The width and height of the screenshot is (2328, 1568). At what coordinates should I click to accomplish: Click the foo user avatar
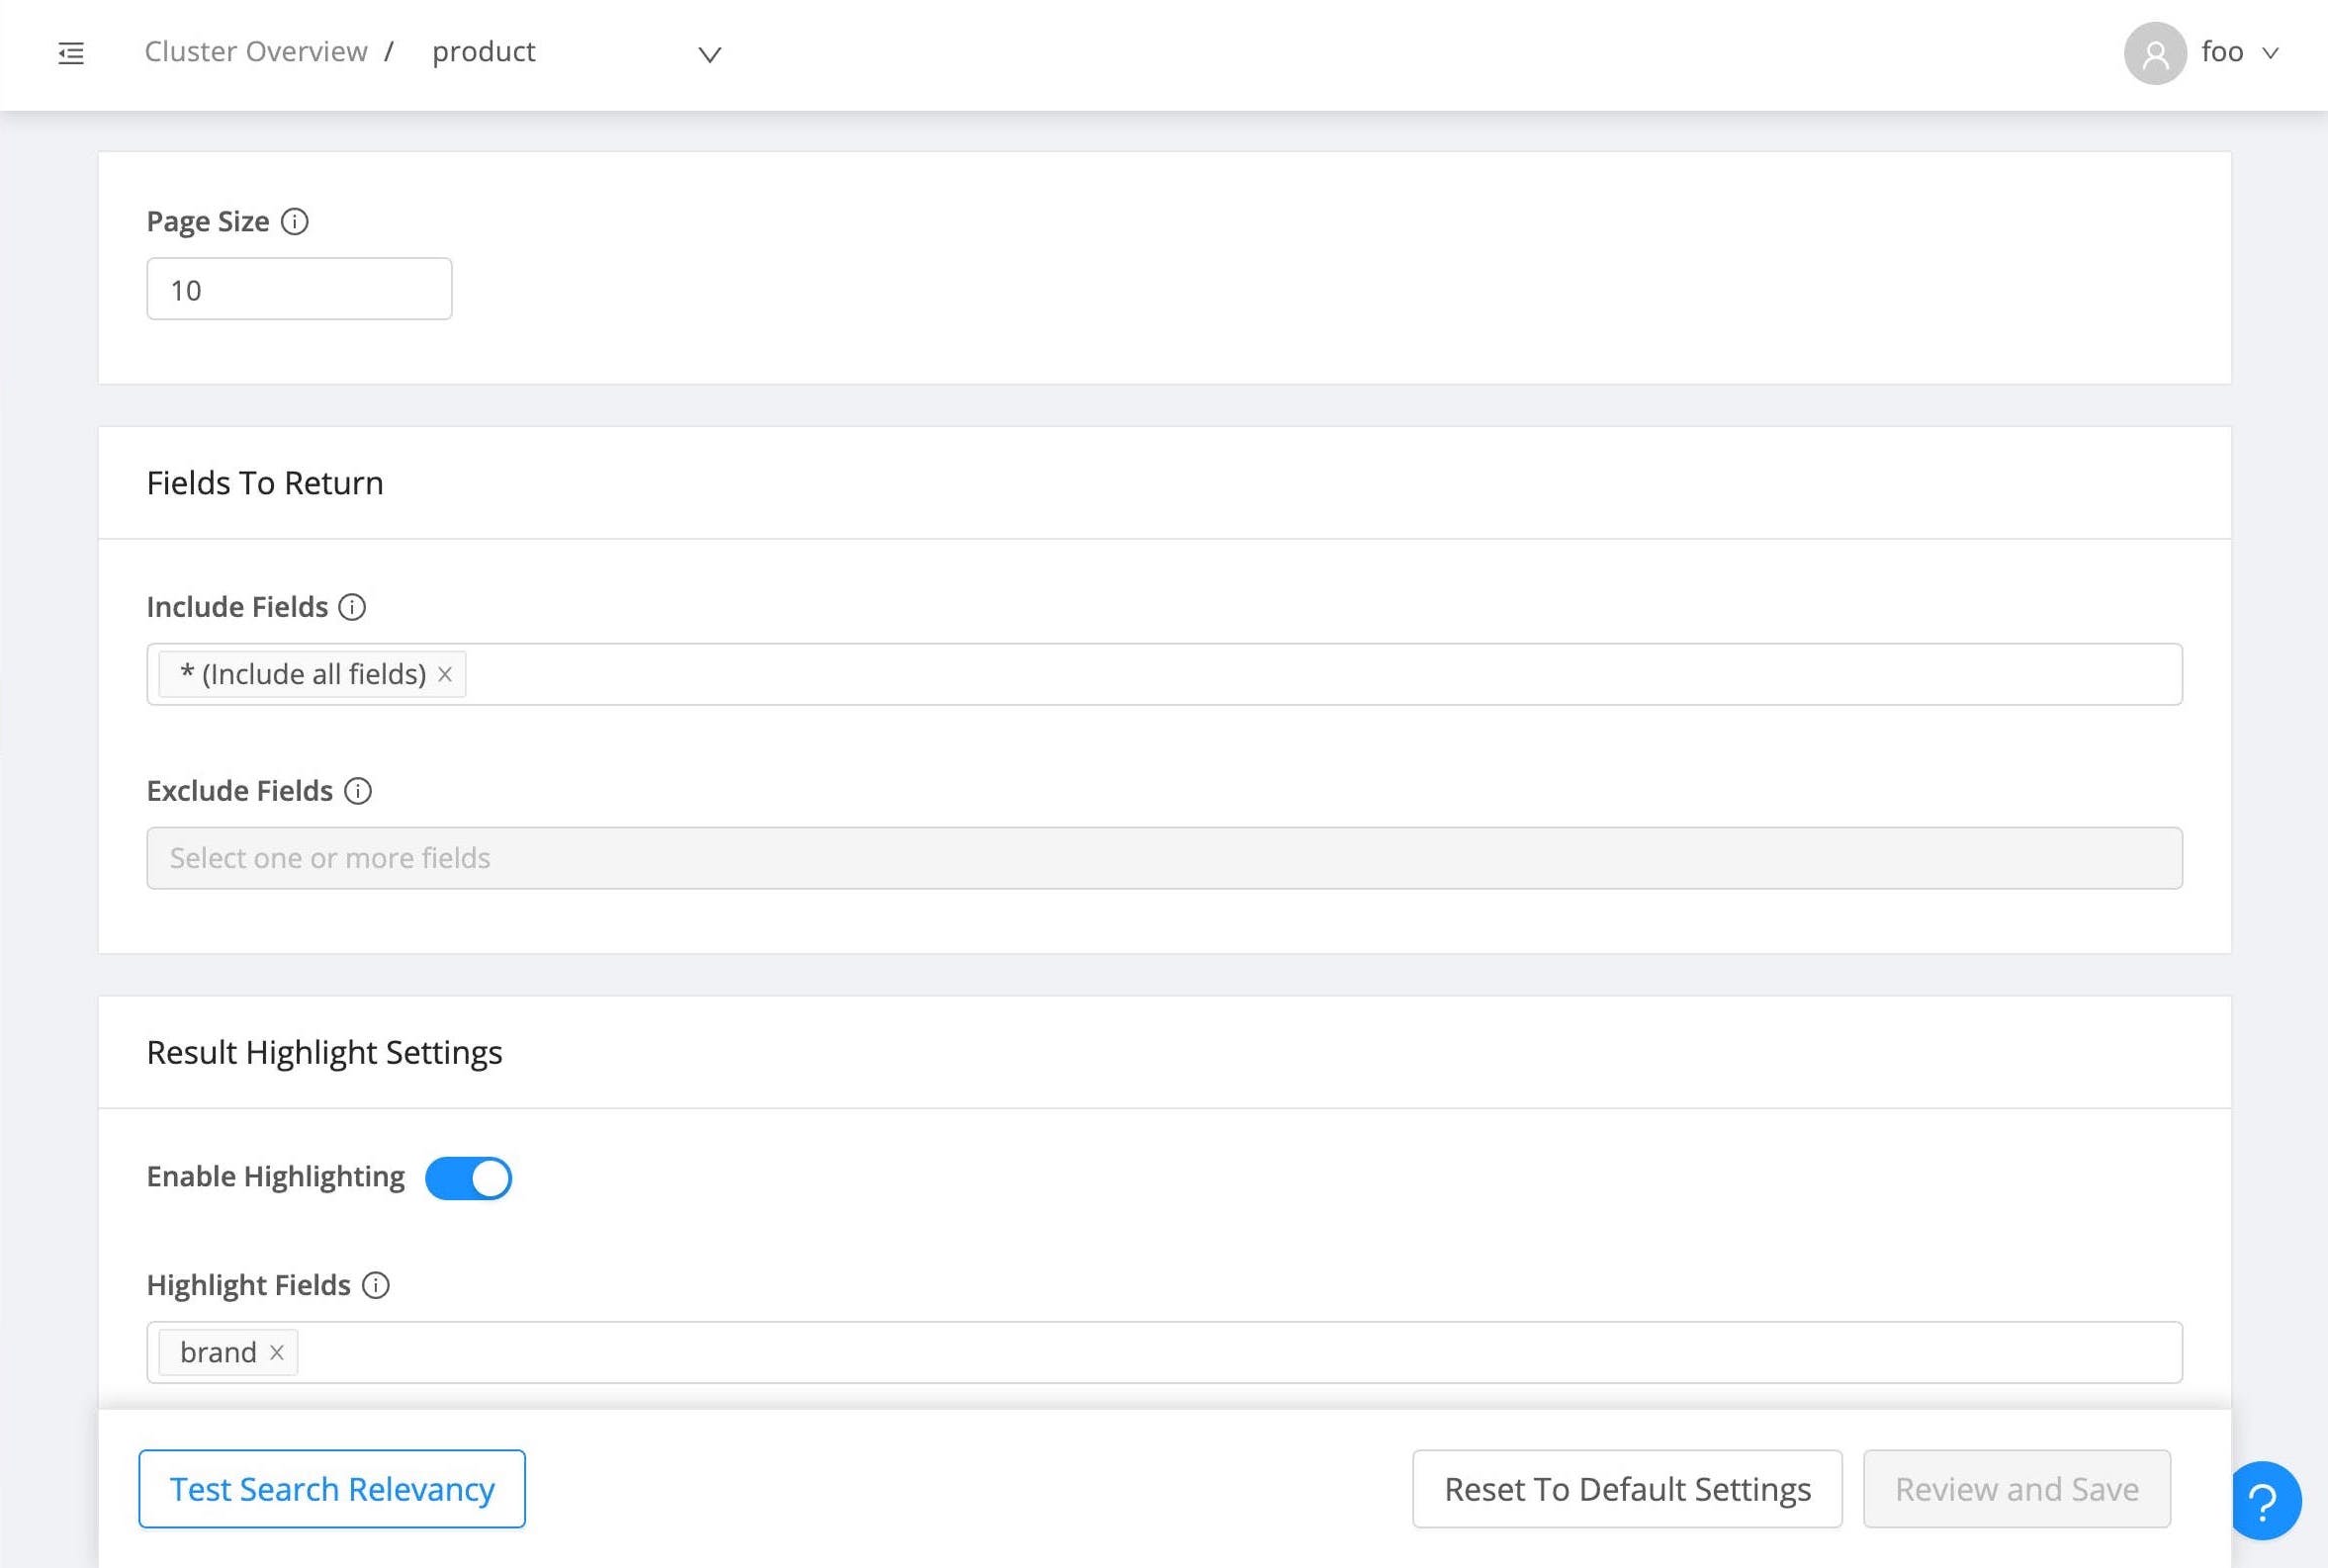pyautogui.click(x=2155, y=53)
